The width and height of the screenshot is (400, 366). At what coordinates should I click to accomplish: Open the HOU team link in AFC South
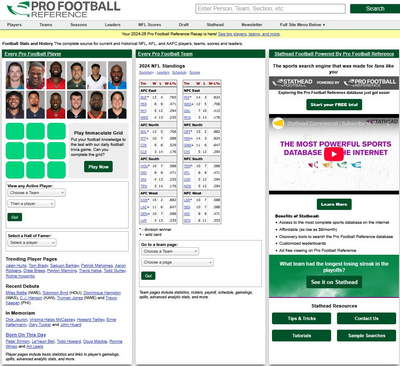coord(144,166)
